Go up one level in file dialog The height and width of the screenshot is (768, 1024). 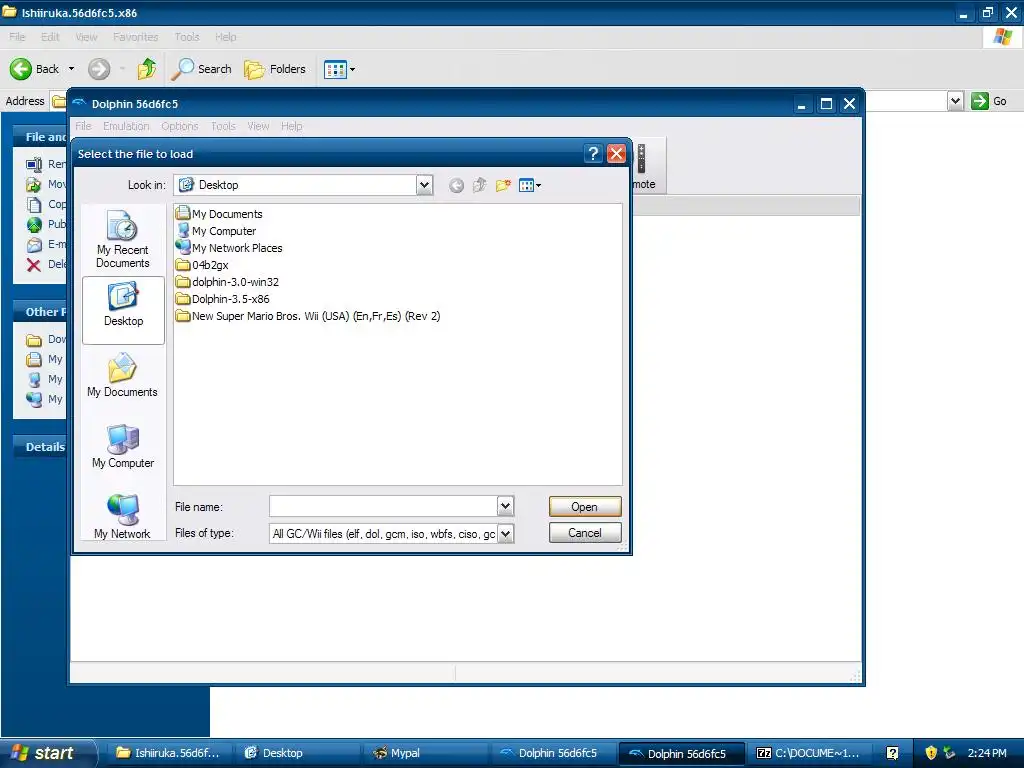pyautogui.click(x=479, y=185)
